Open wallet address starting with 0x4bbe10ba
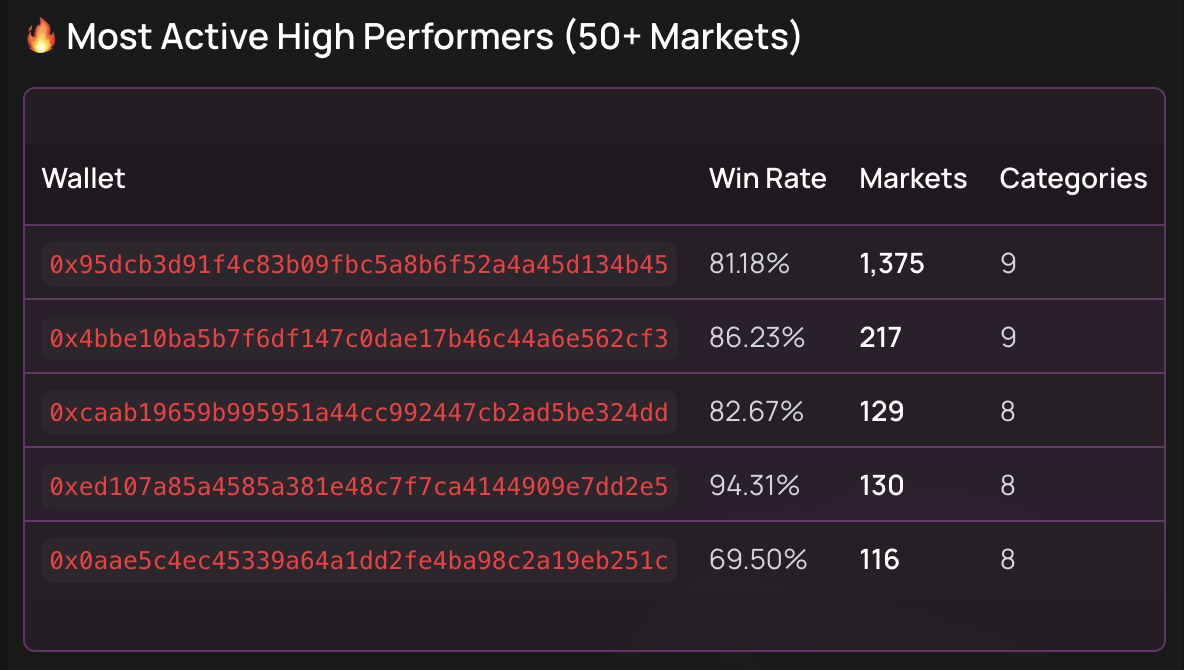This screenshot has height=670, width=1184. 359,338
